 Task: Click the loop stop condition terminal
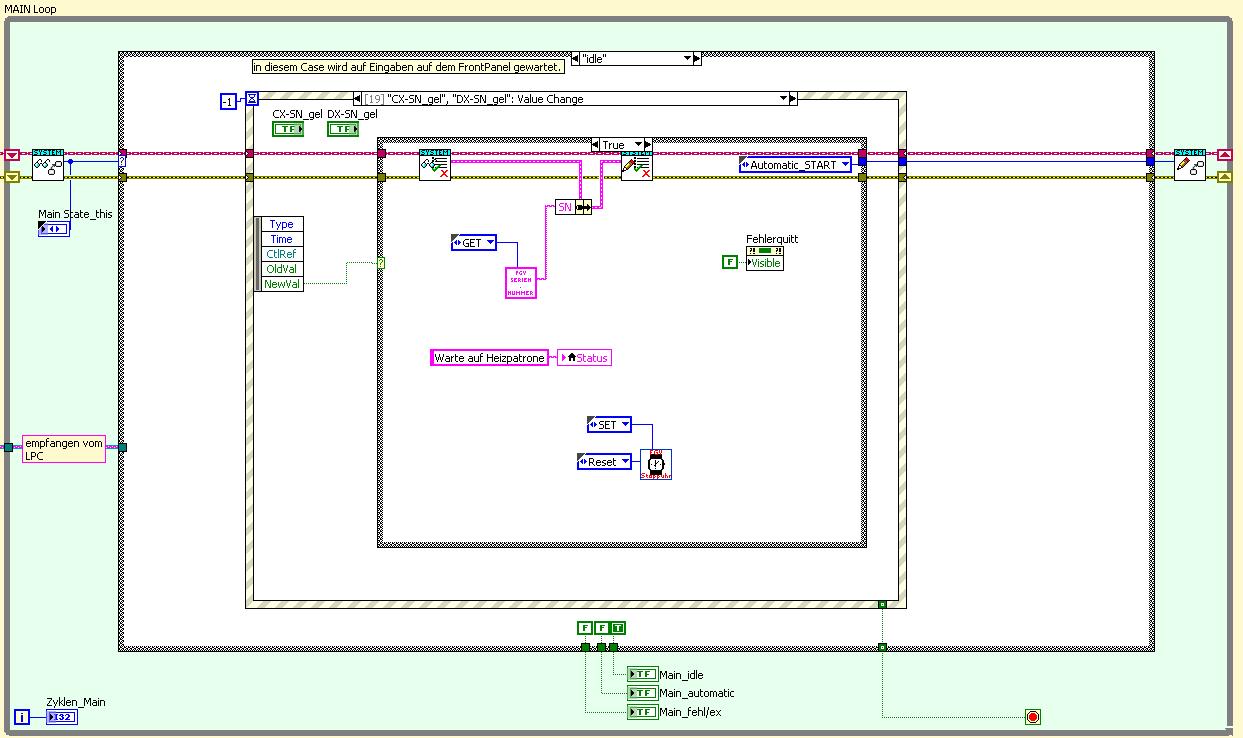tap(1033, 716)
